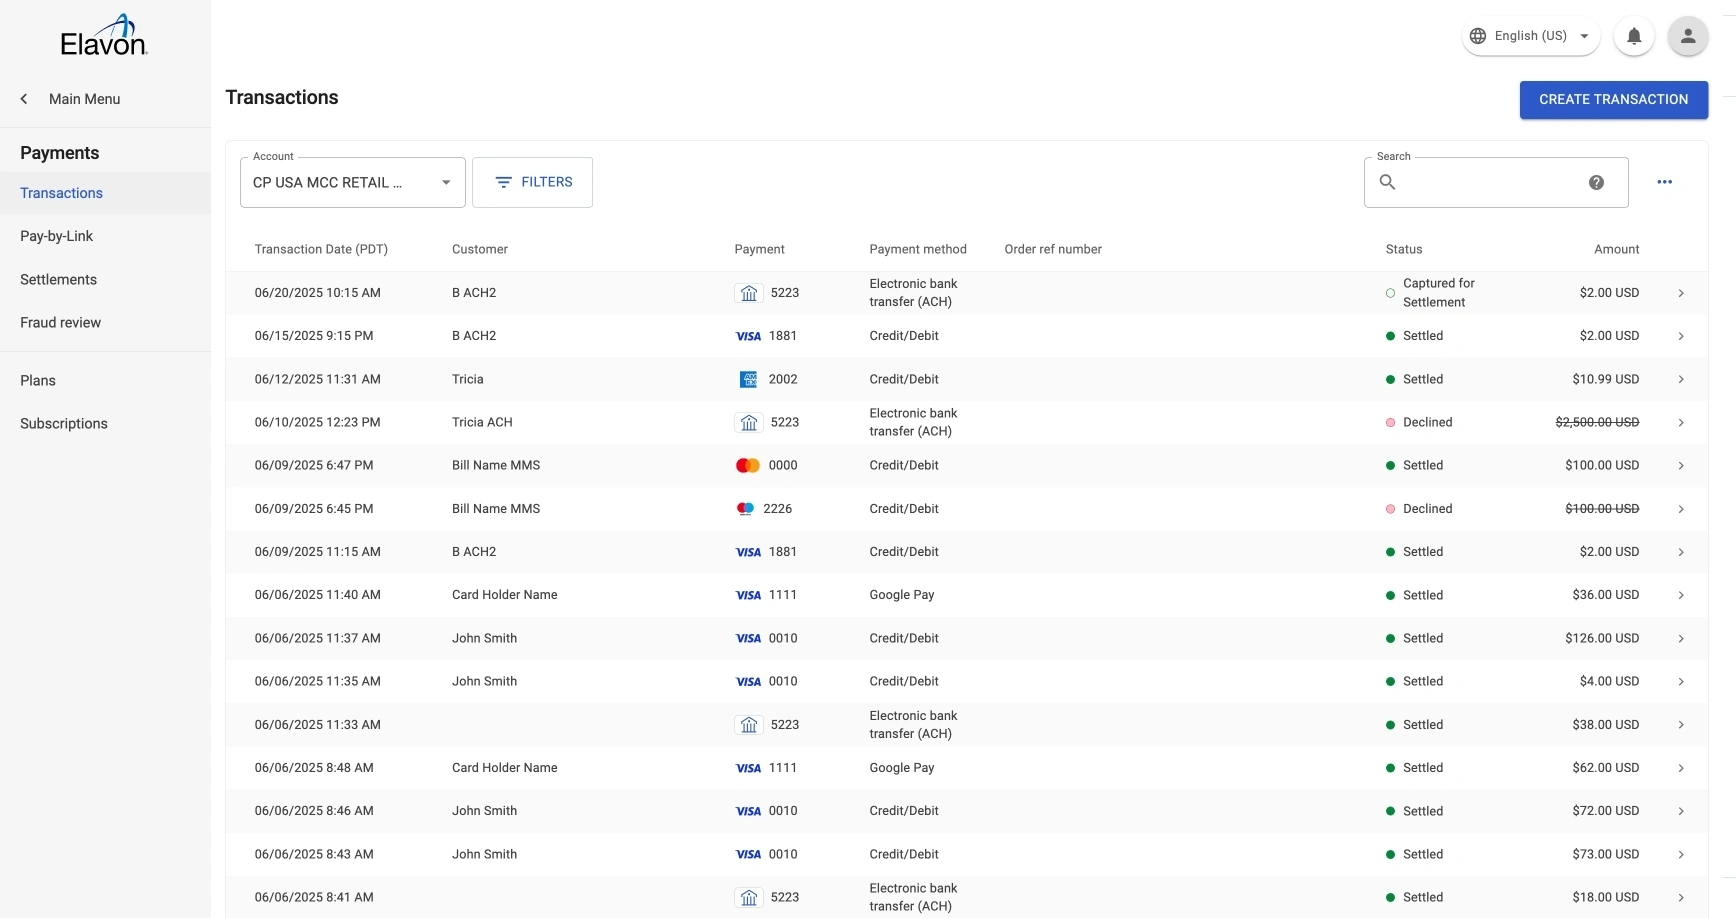
Task: Click the search help question mark icon
Action: coord(1596,182)
